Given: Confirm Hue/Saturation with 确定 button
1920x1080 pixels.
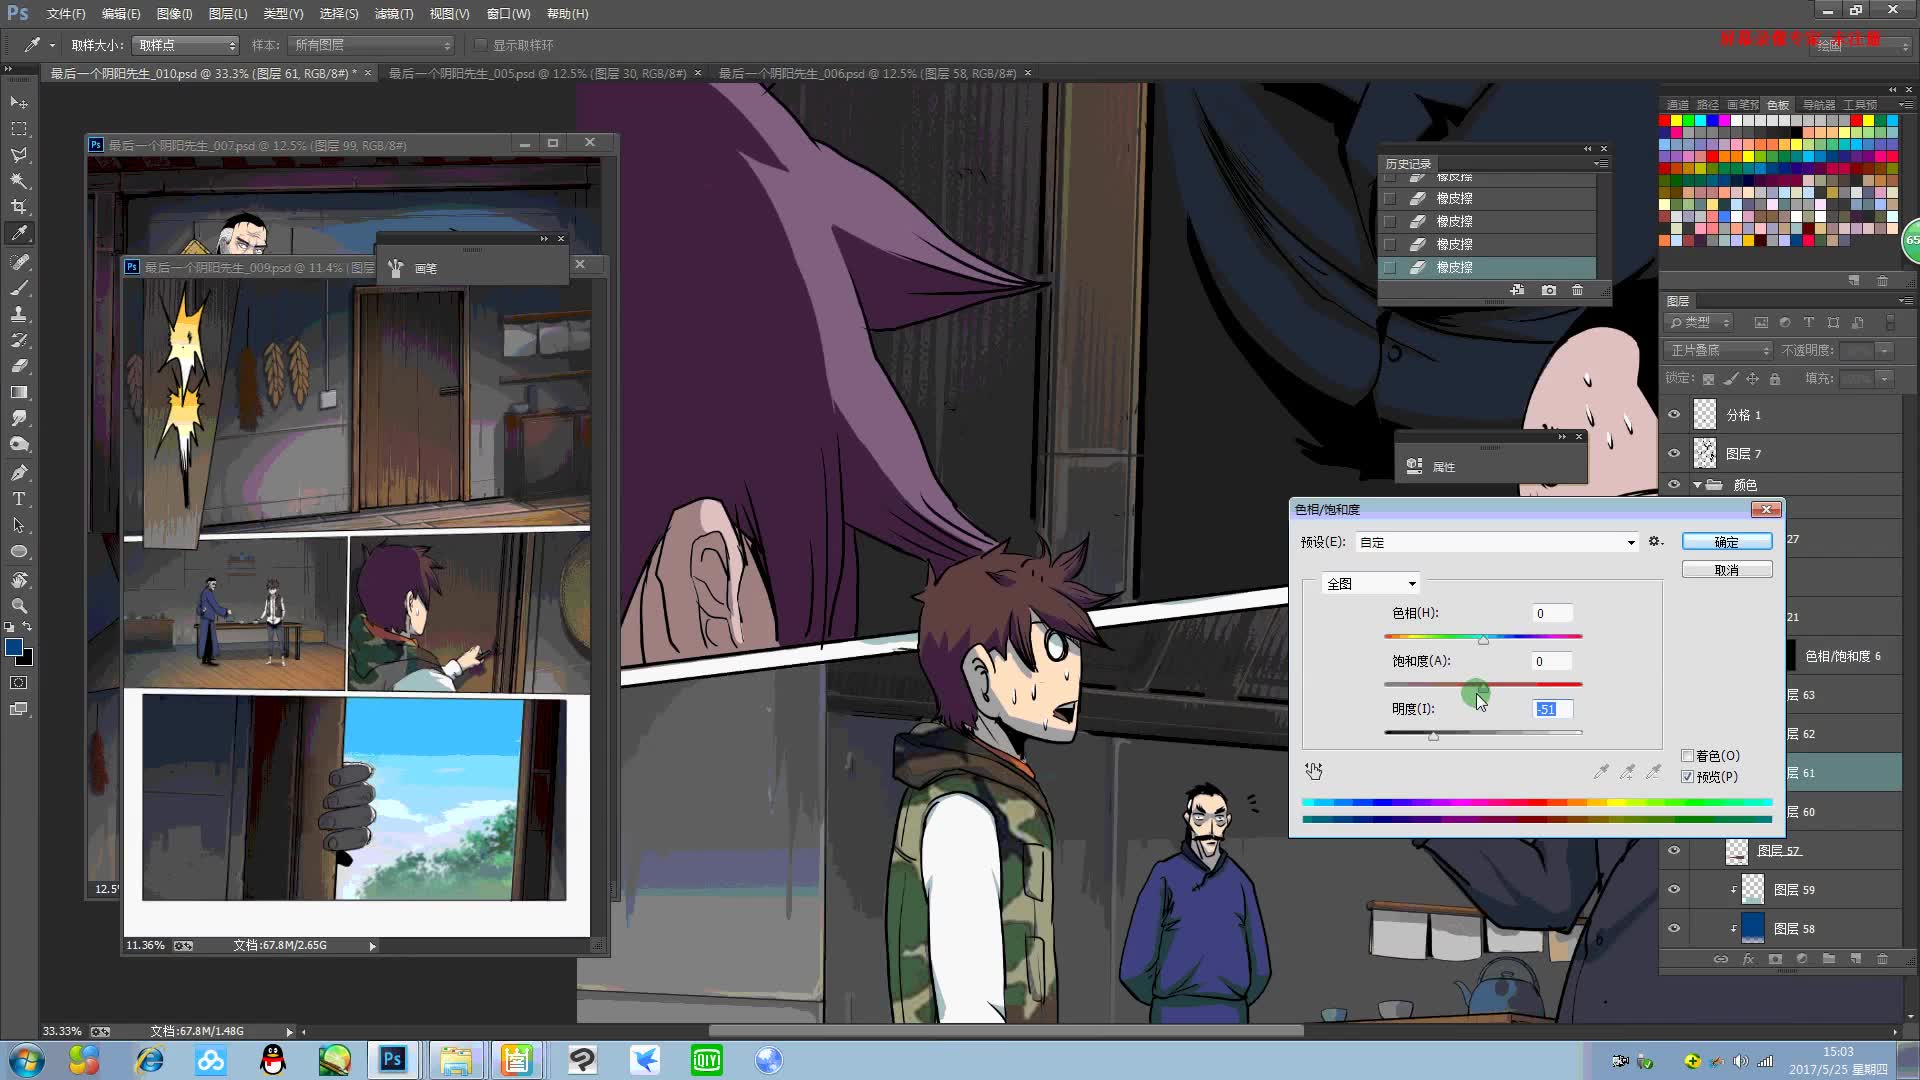Looking at the screenshot, I should pyautogui.click(x=1727, y=542).
